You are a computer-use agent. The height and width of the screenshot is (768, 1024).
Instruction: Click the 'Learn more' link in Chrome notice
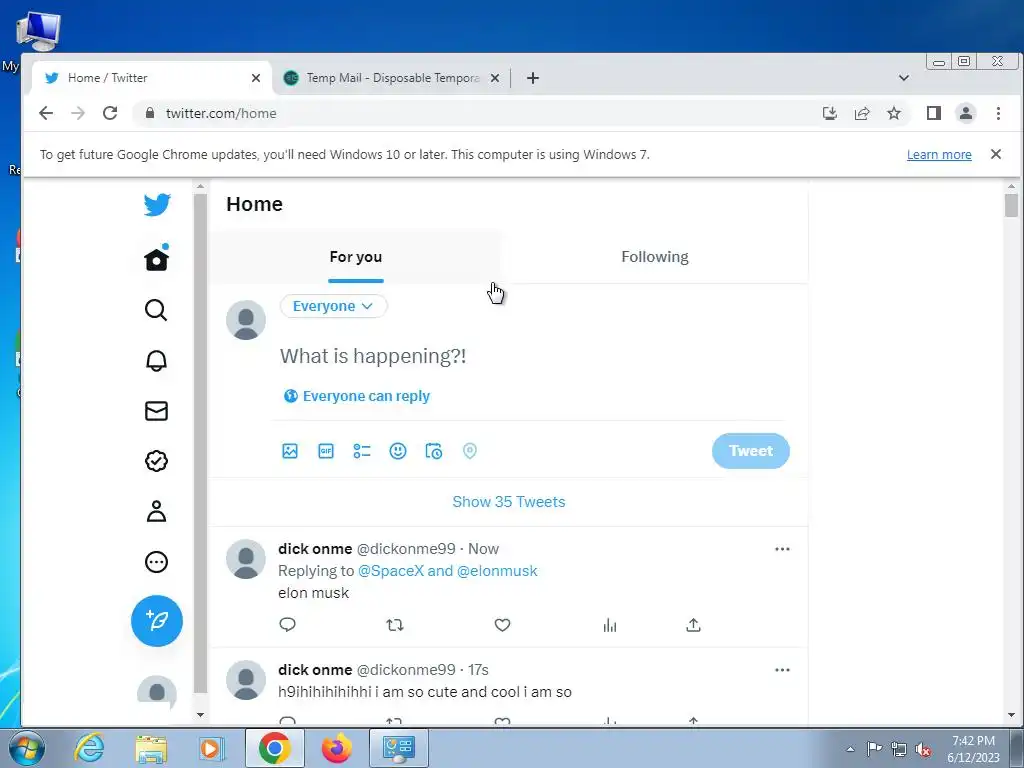pyautogui.click(x=939, y=155)
